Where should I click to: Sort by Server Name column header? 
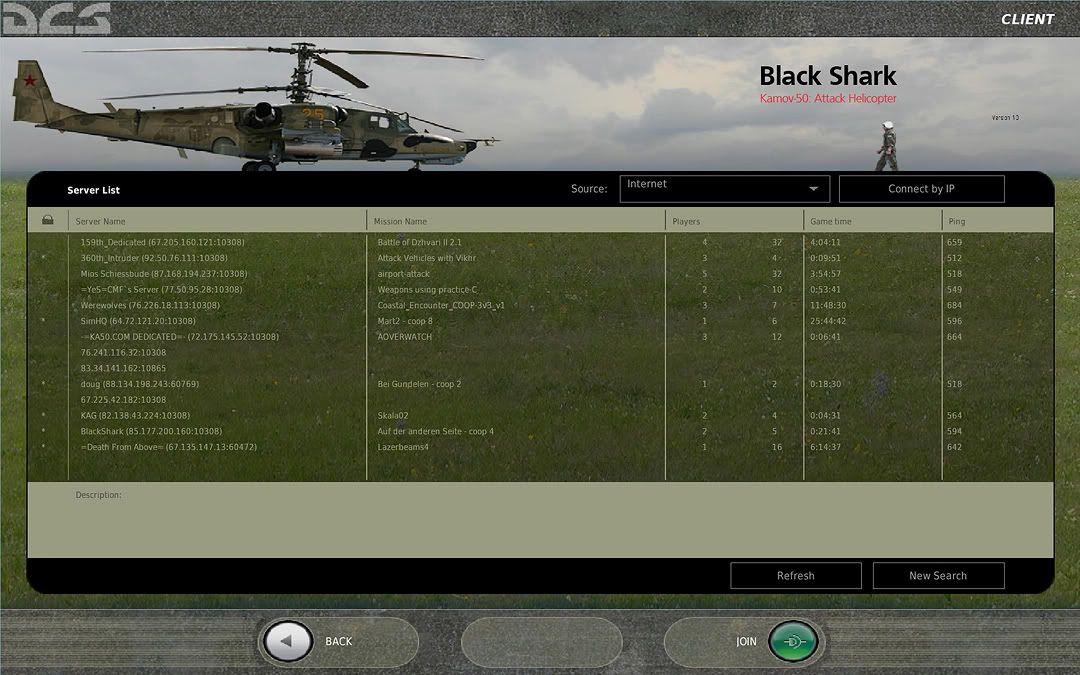(101, 221)
